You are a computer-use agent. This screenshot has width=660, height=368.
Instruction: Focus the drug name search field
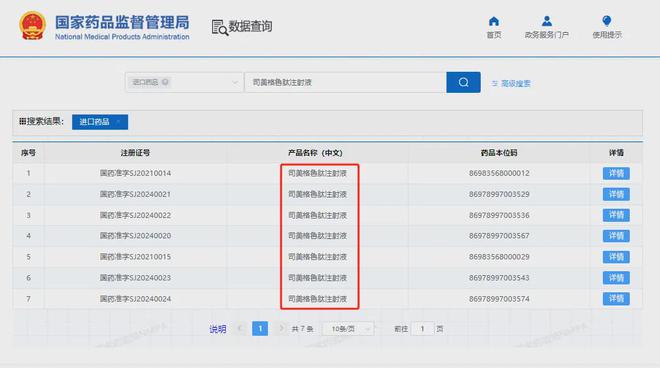345,82
